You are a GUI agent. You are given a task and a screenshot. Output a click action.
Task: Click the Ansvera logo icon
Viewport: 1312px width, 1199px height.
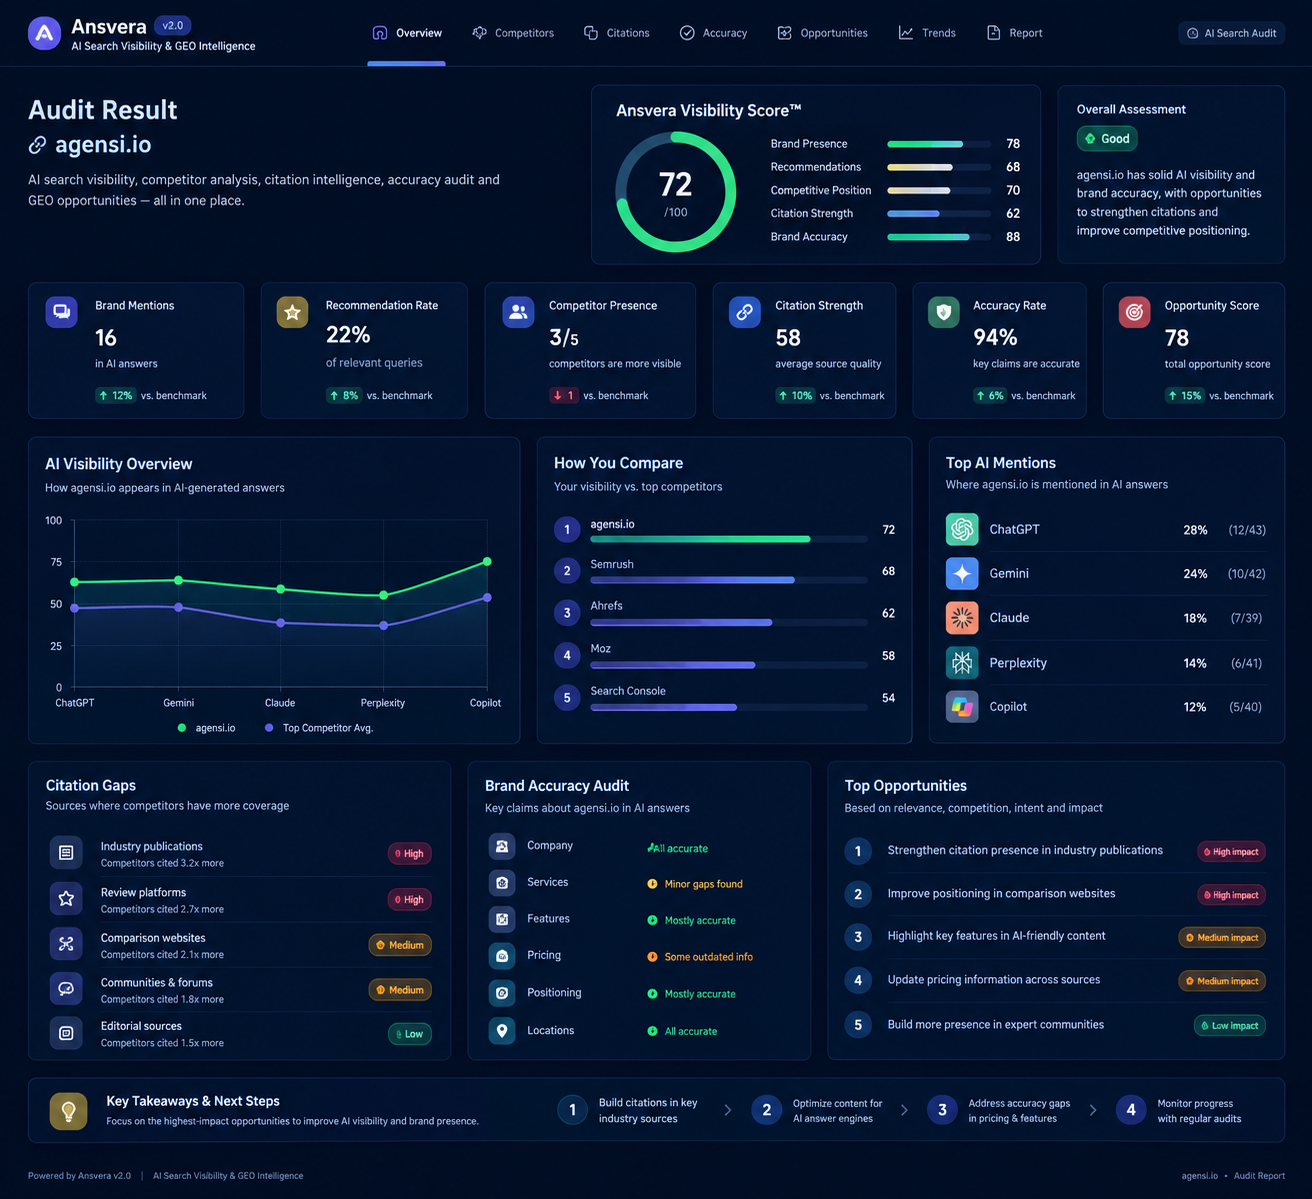tap(44, 33)
